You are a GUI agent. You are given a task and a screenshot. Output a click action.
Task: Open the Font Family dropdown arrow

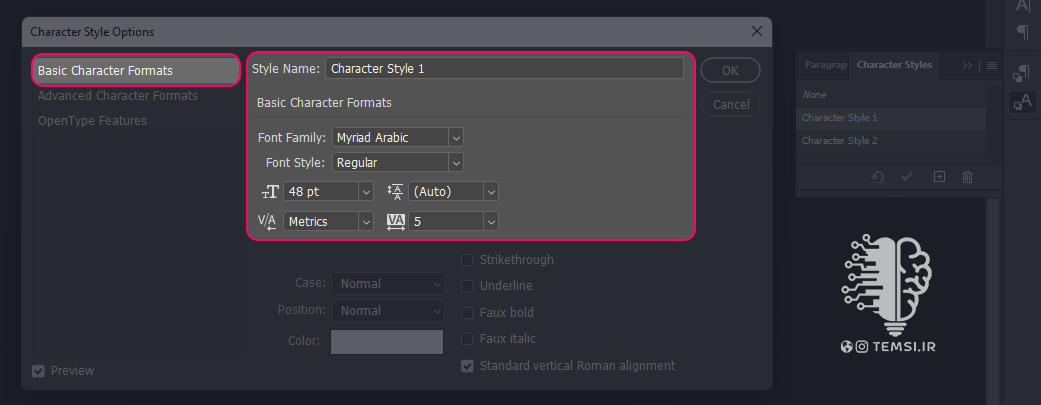click(455, 137)
